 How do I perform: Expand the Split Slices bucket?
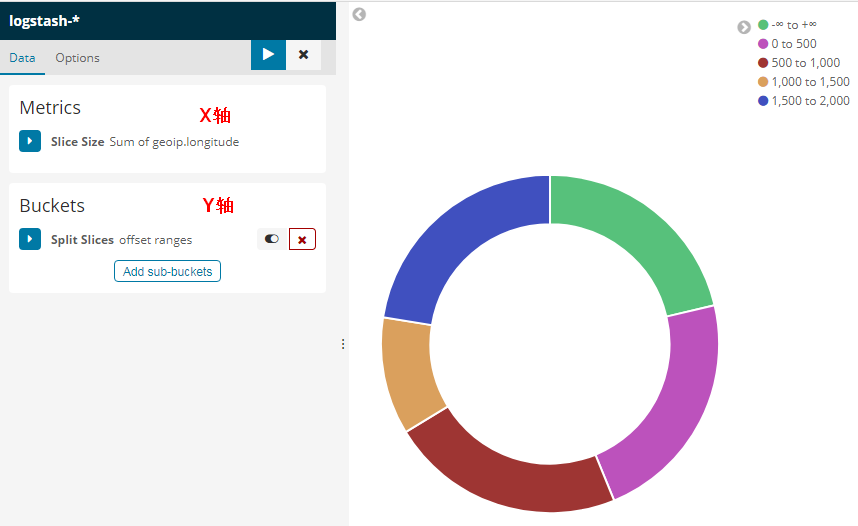pyautogui.click(x=30, y=239)
